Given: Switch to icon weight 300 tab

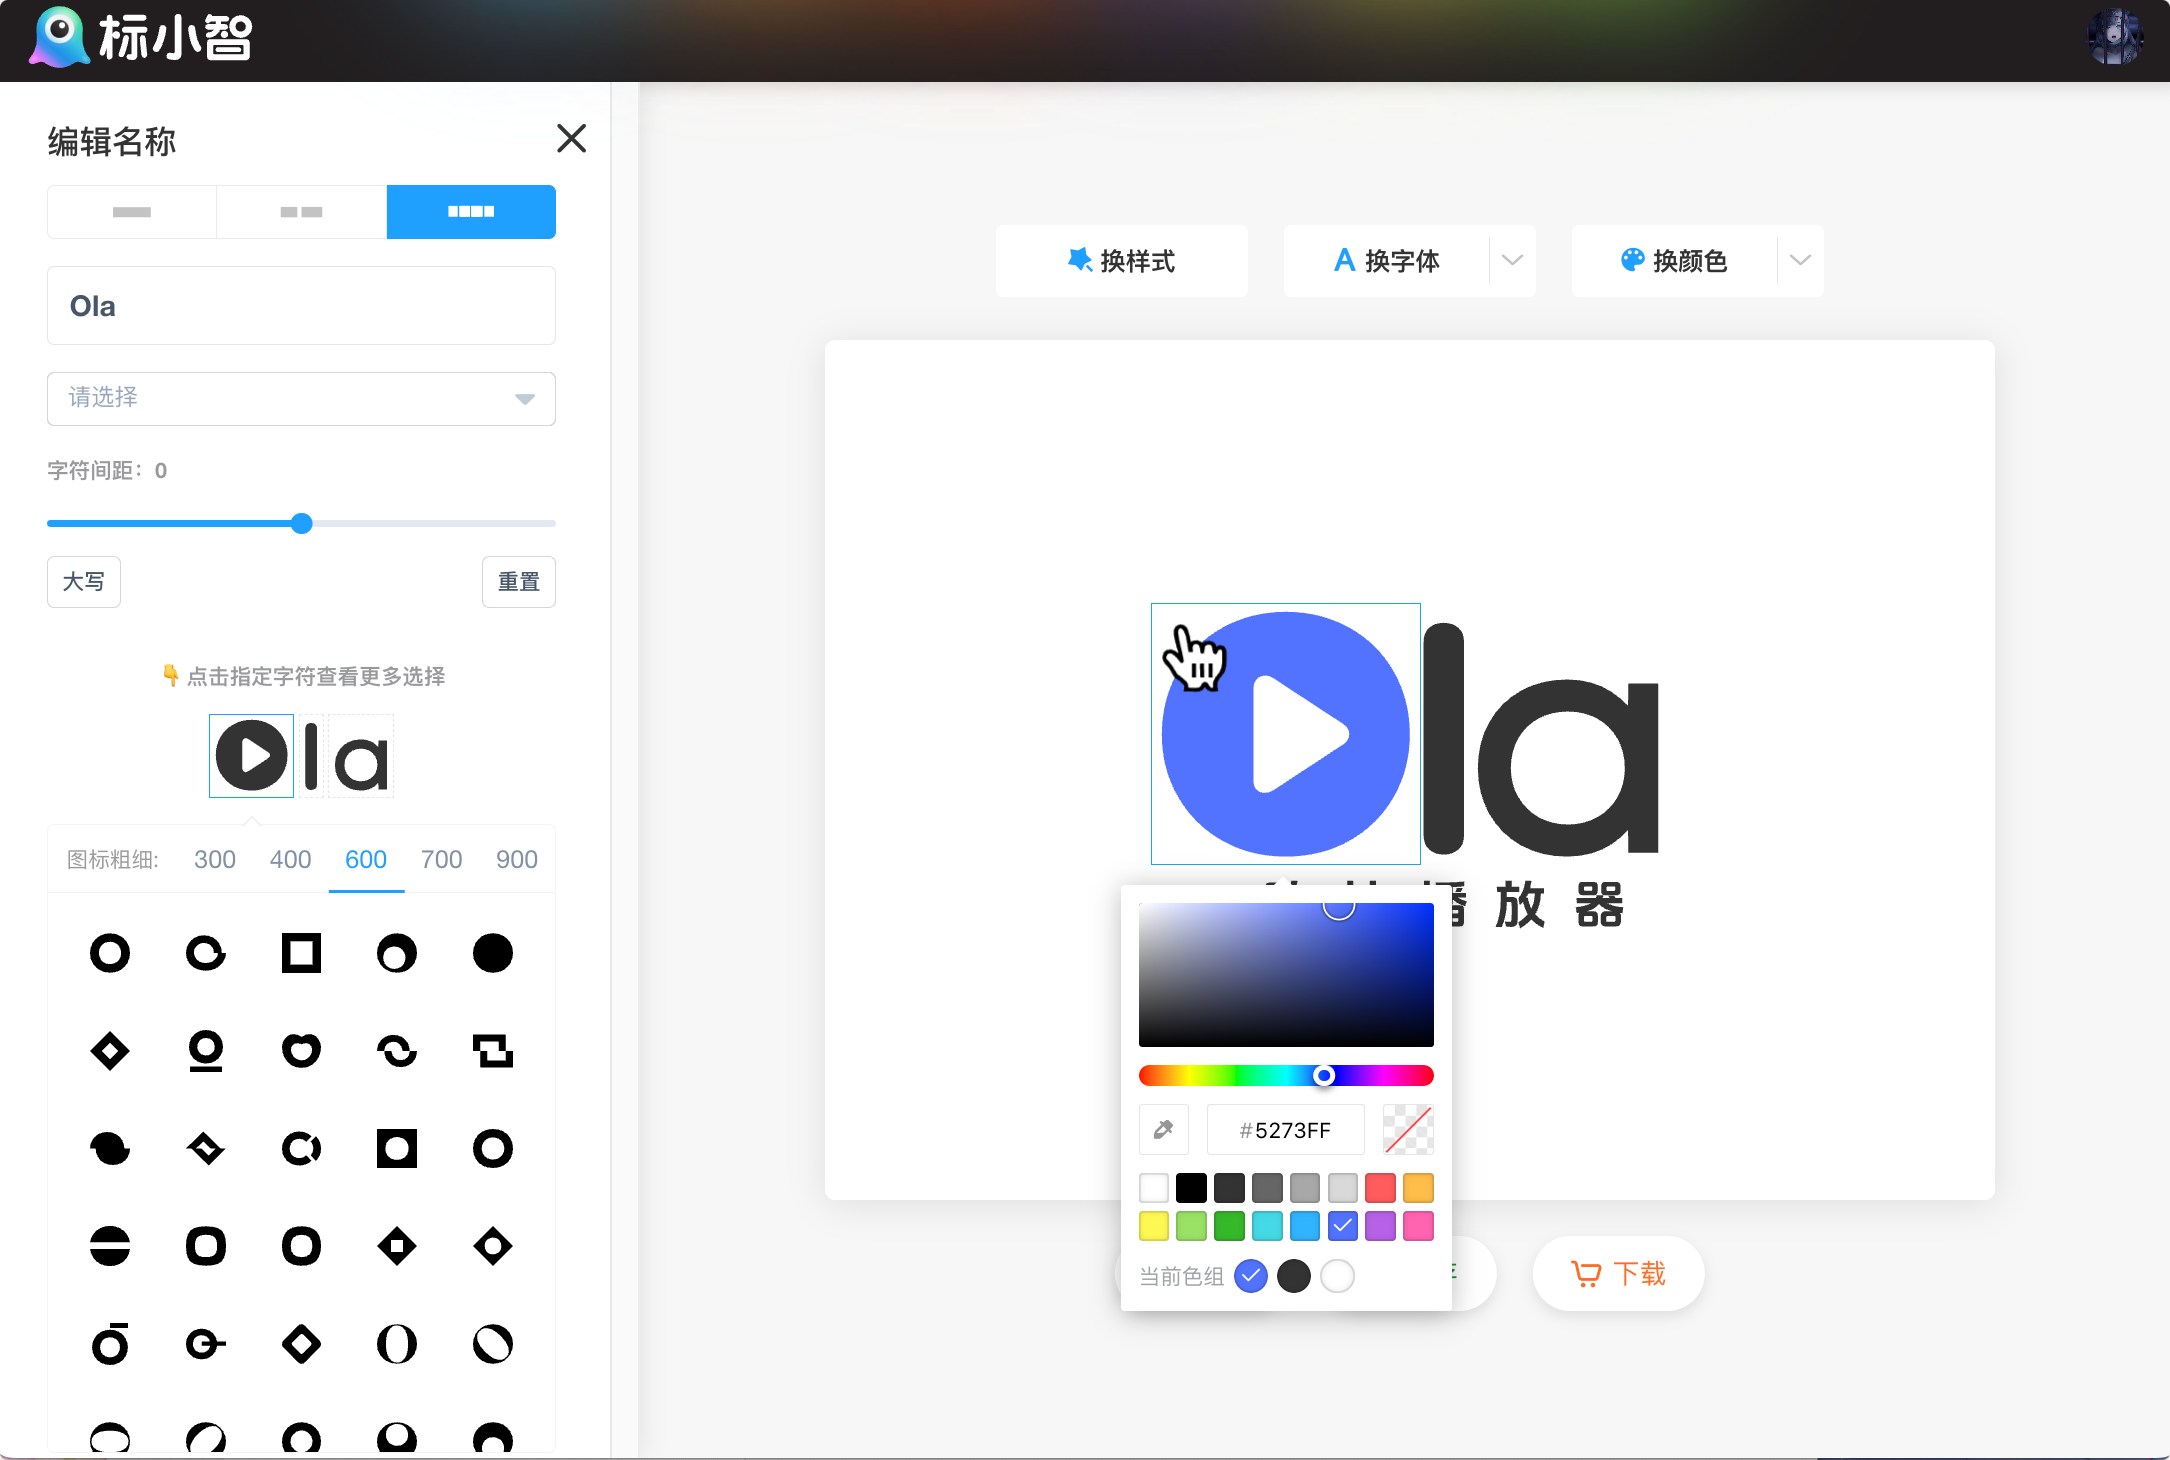Looking at the screenshot, I should point(214,859).
